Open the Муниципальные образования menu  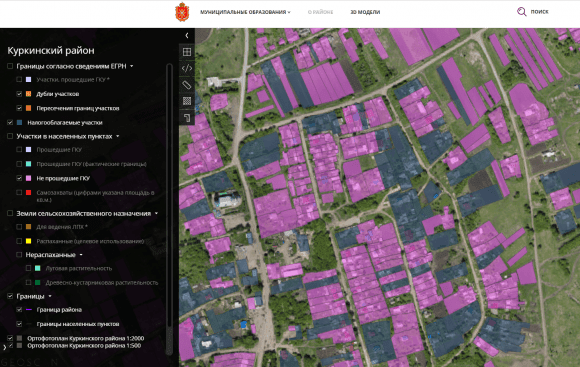[x=245, y=12]
